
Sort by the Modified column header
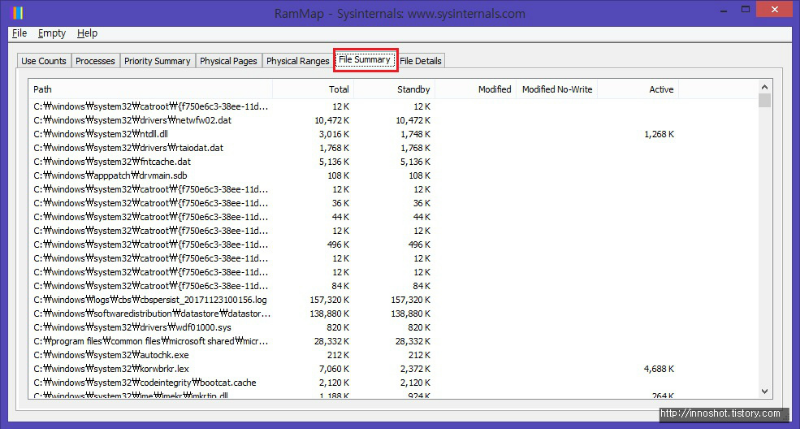[476, 89]
